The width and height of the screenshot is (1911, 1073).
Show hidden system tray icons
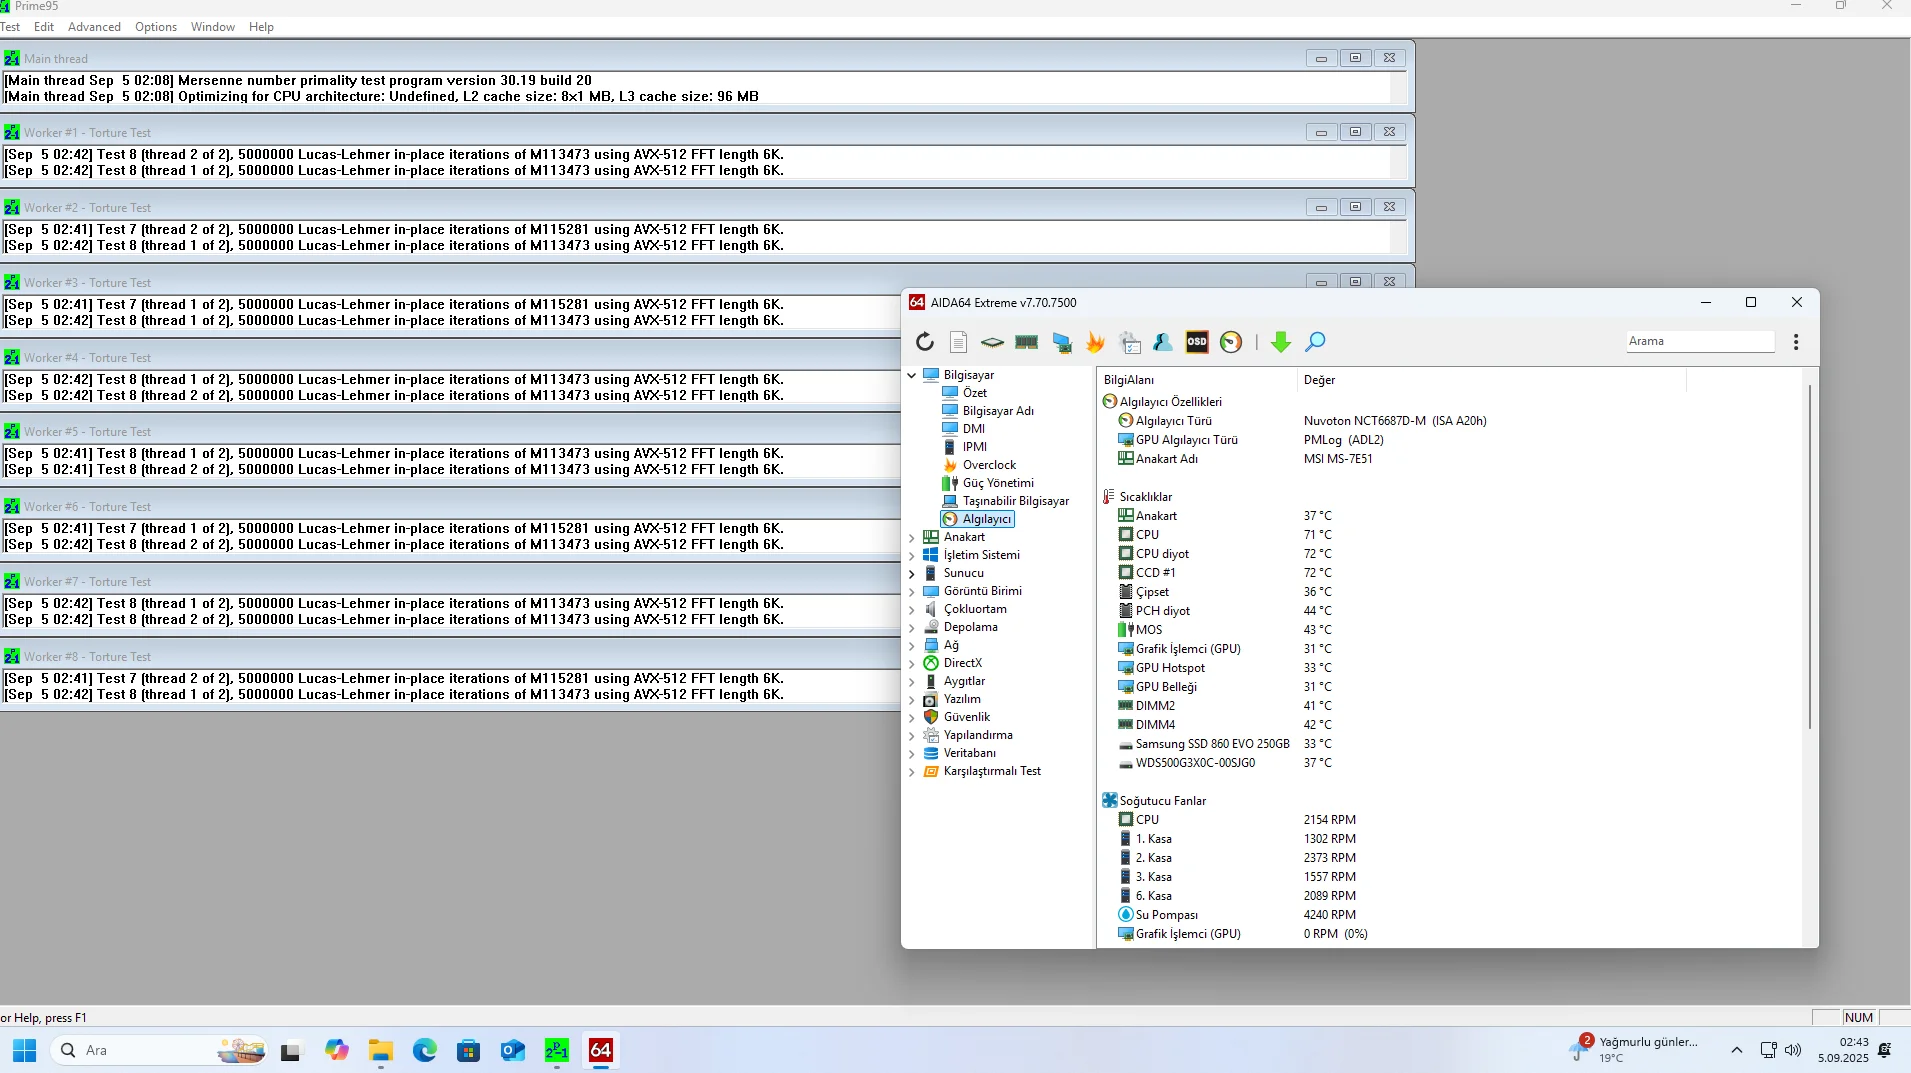(1737, 1050)
